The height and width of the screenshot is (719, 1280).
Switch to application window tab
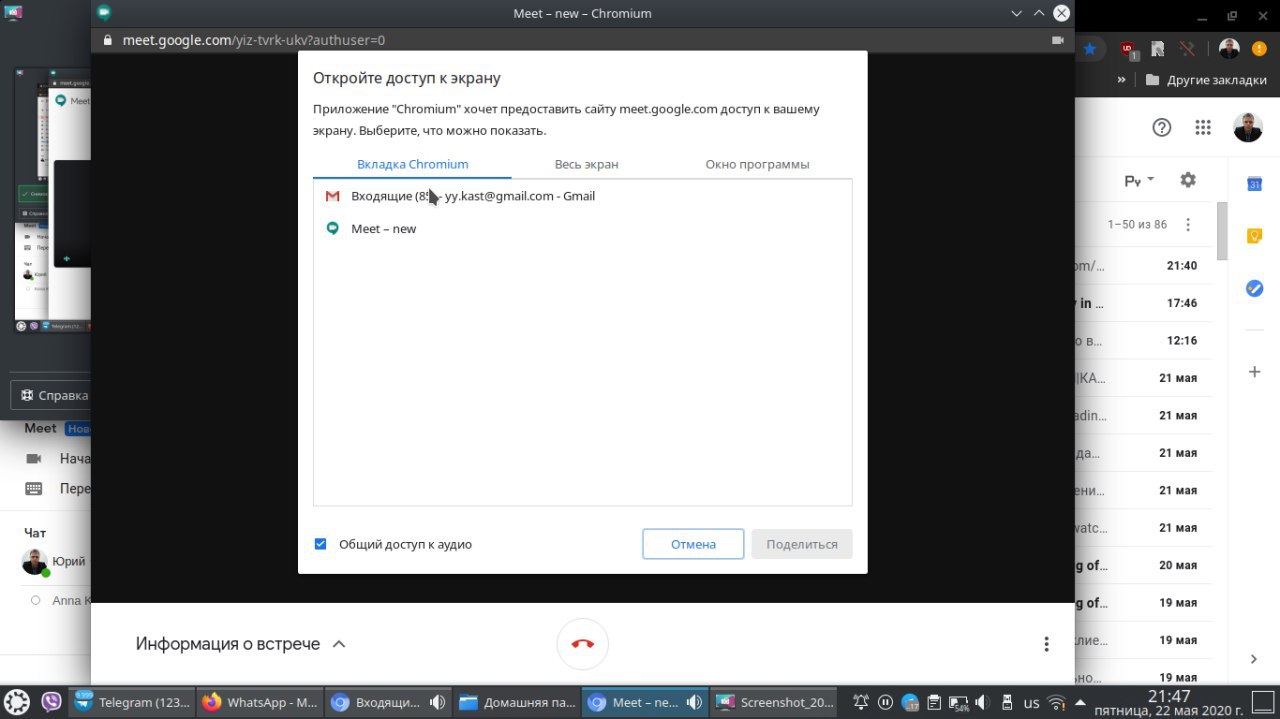757,164
